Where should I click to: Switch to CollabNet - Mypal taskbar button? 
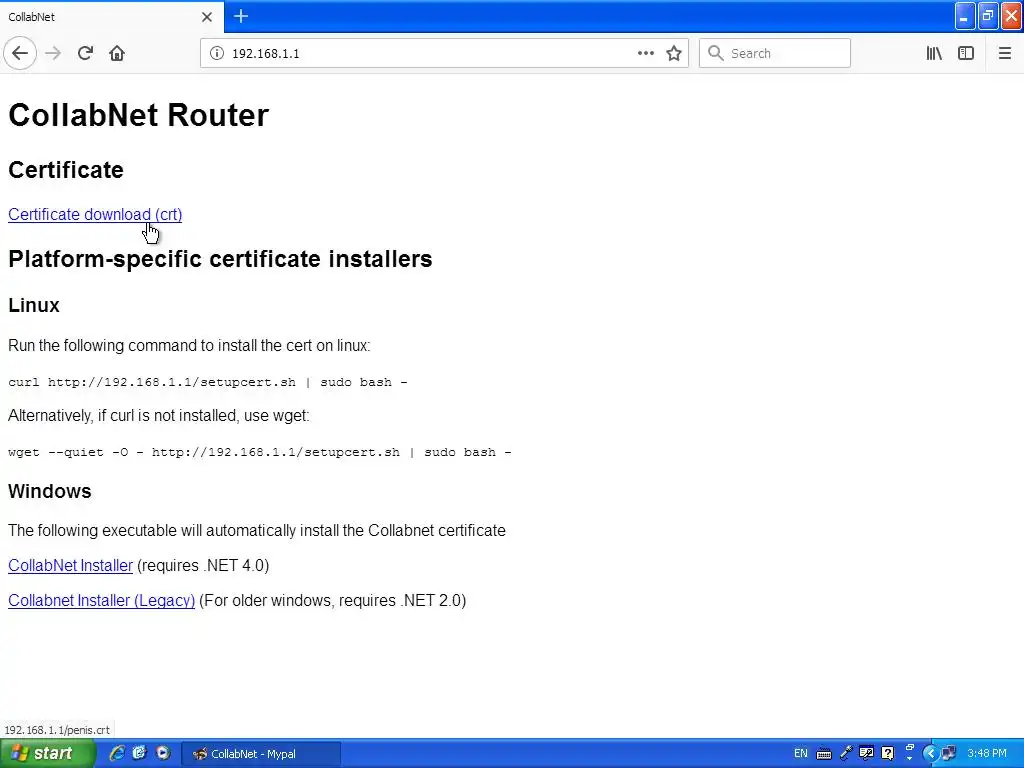(260, 754)
